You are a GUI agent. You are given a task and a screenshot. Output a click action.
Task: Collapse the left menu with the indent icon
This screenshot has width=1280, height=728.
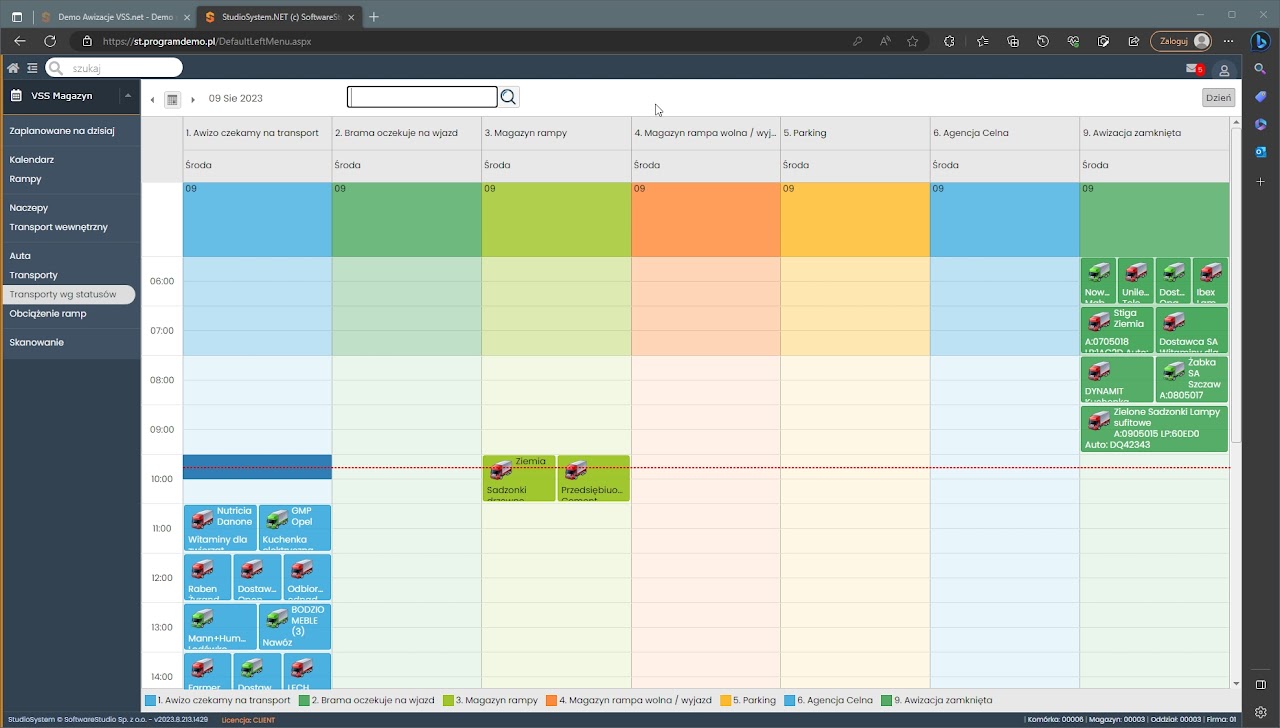(32, 68)
